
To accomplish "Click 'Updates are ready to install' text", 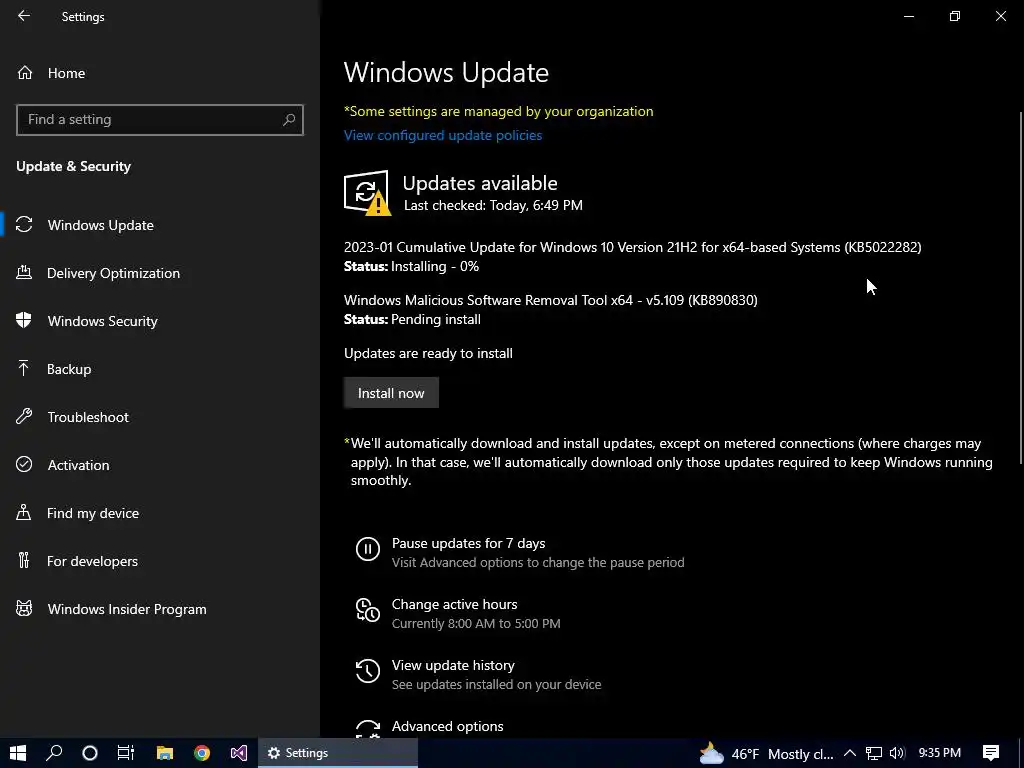I will [428, 353].
